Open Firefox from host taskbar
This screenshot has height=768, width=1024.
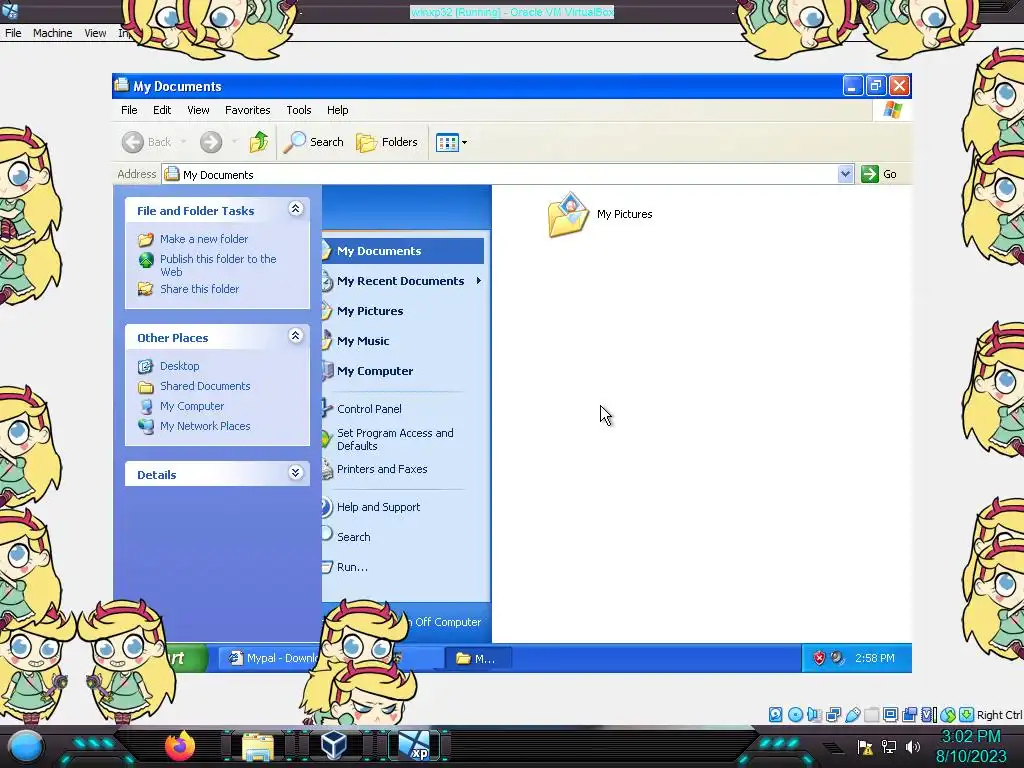[x=180, y=746]
